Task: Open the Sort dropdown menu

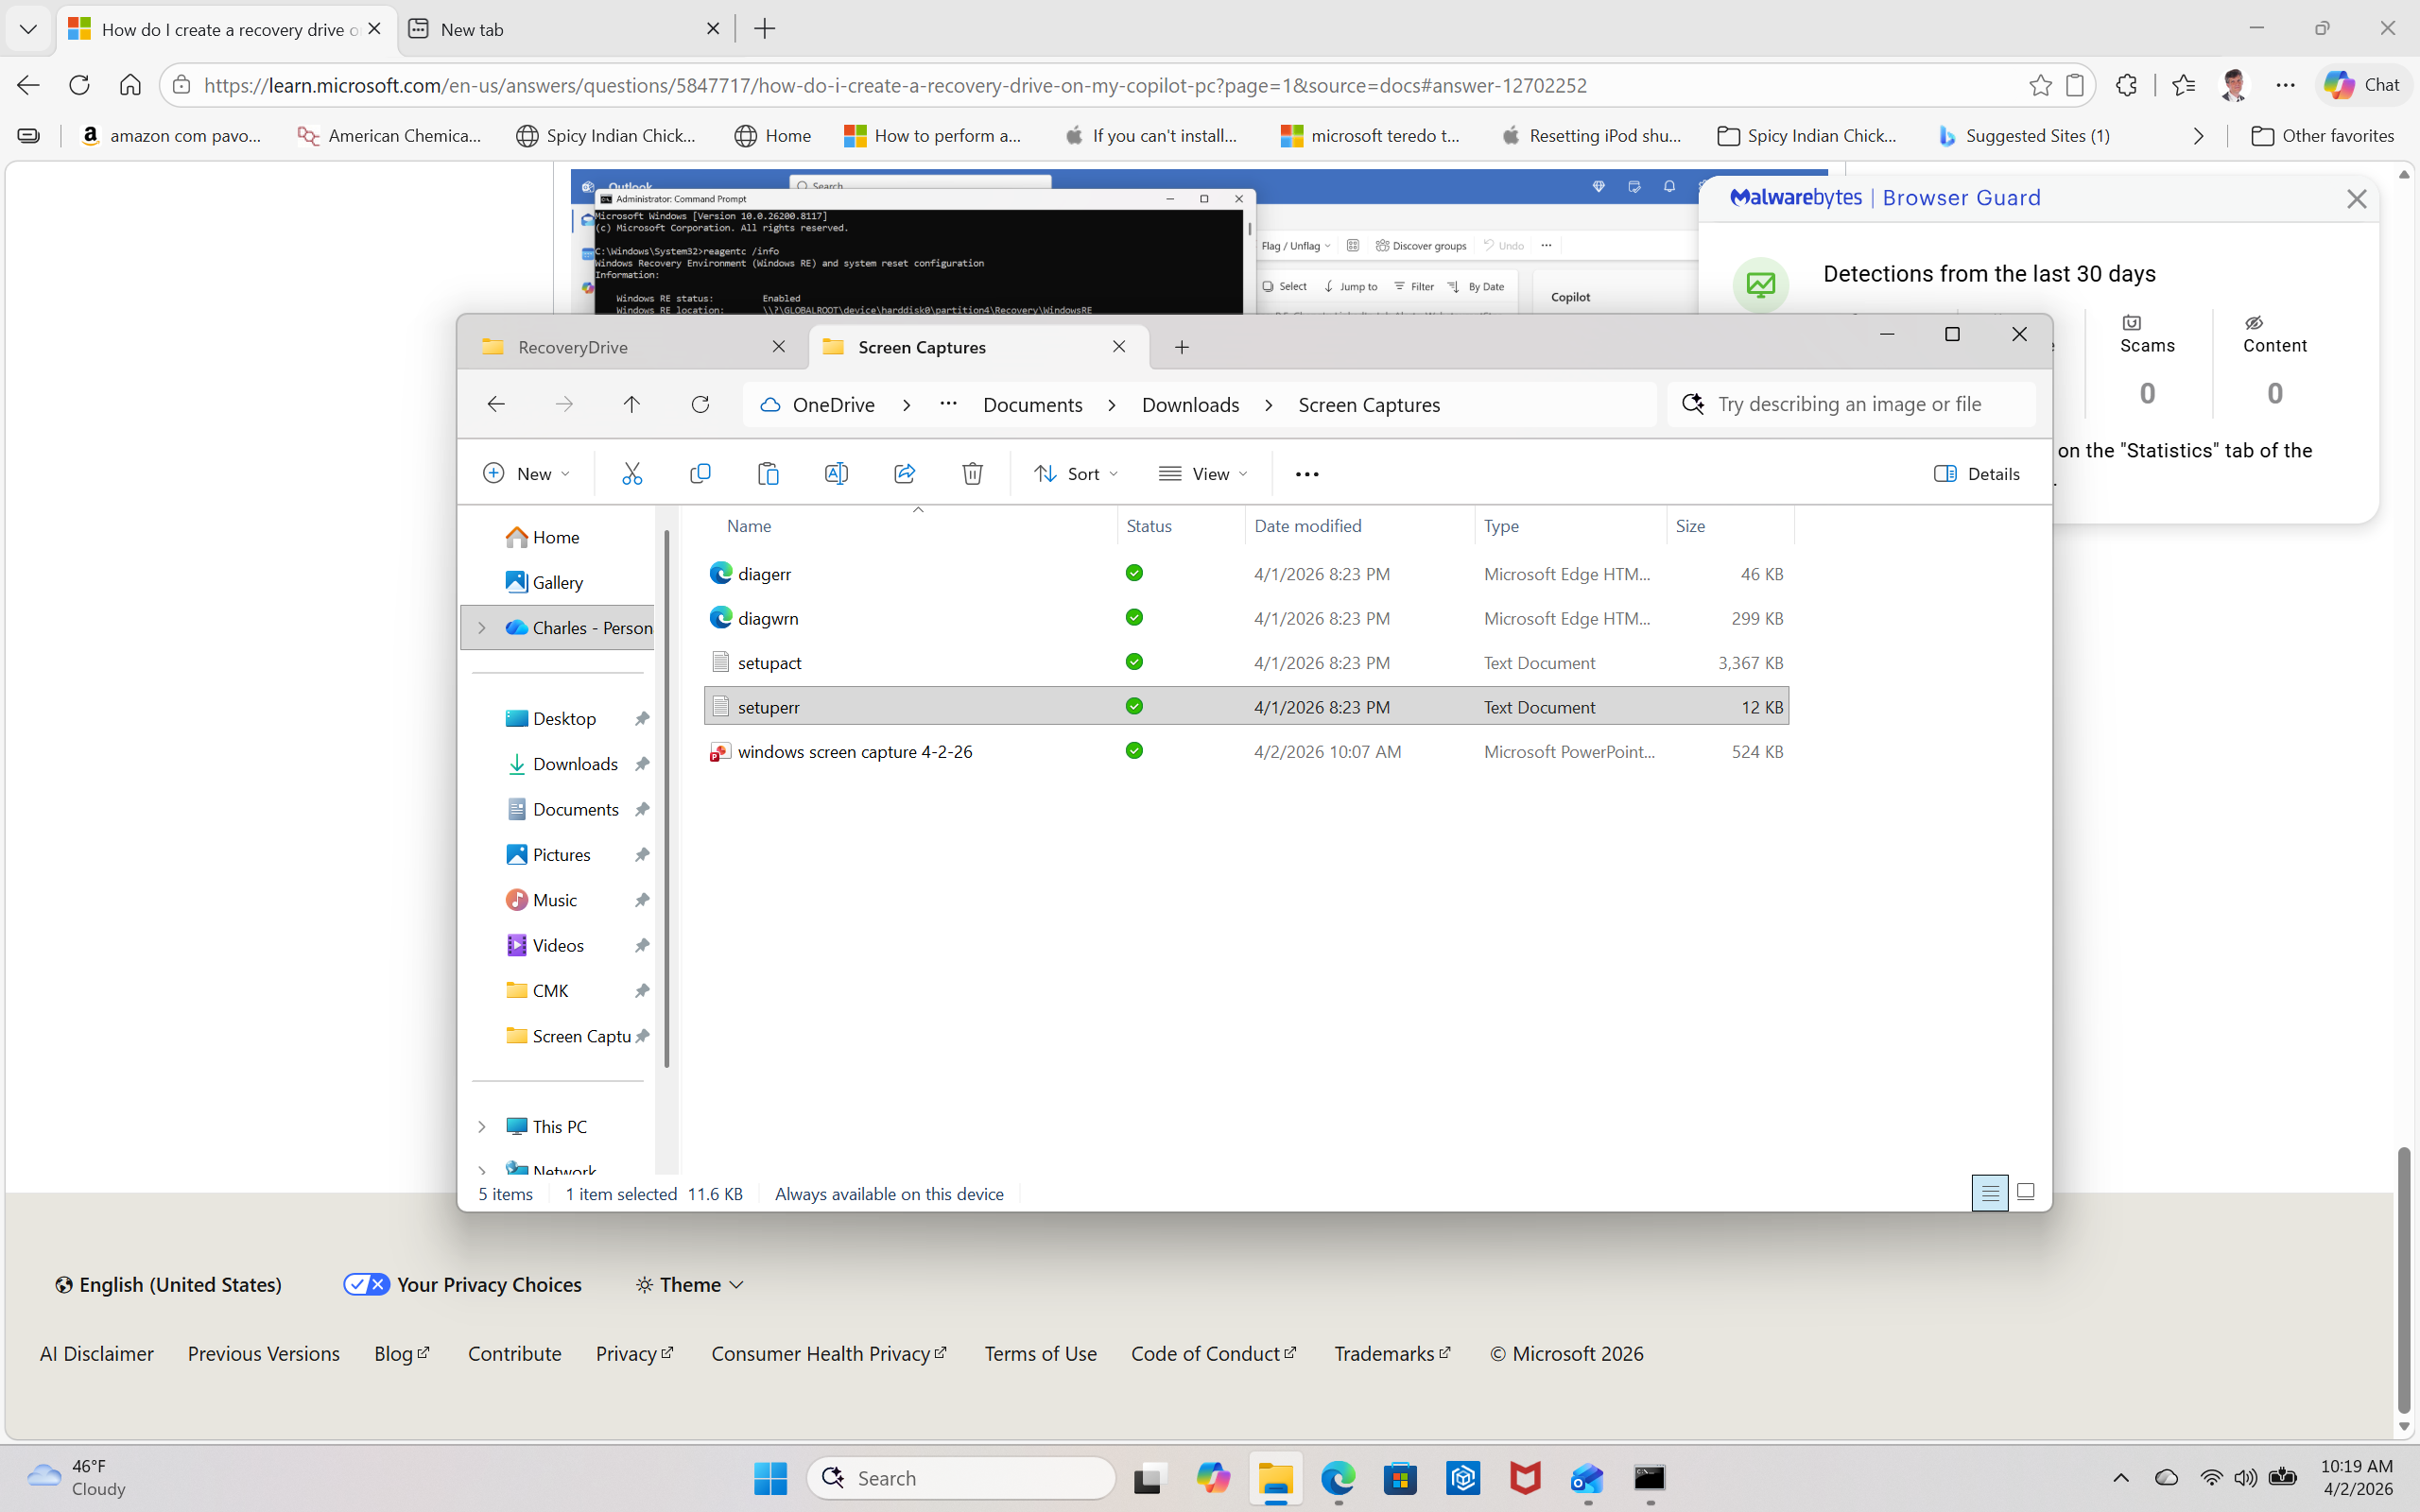Action: click(x=1075, y=473)
